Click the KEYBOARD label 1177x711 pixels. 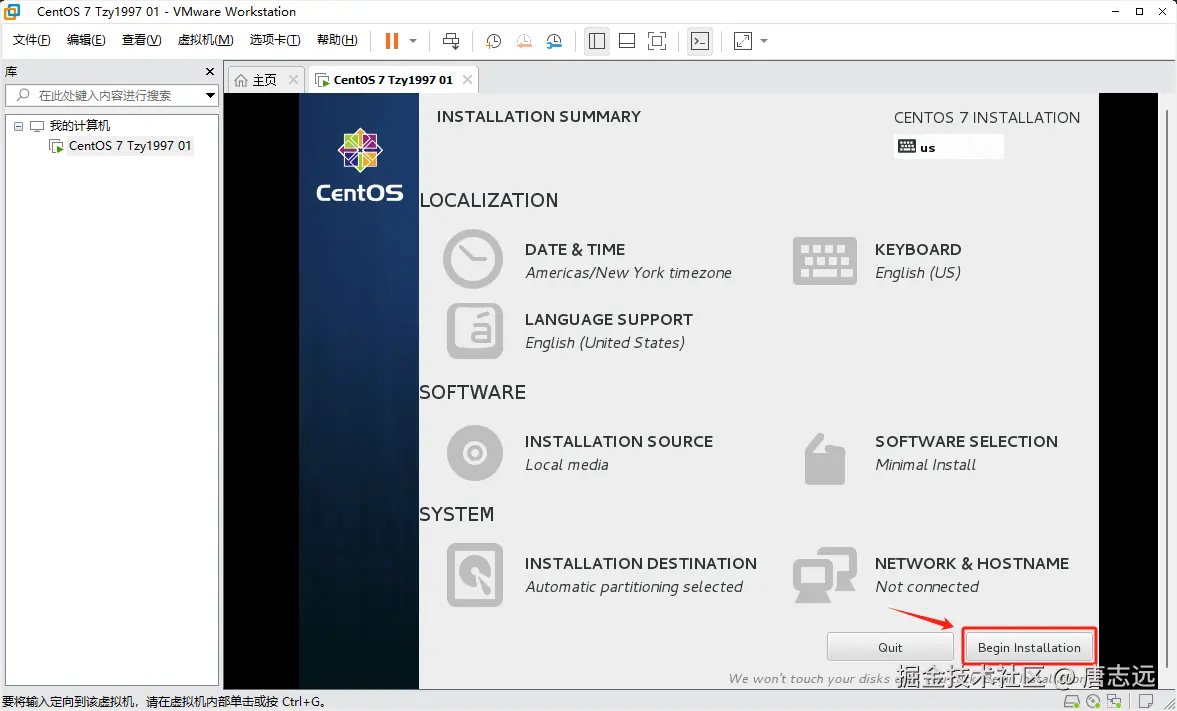[x=918, y=249]
